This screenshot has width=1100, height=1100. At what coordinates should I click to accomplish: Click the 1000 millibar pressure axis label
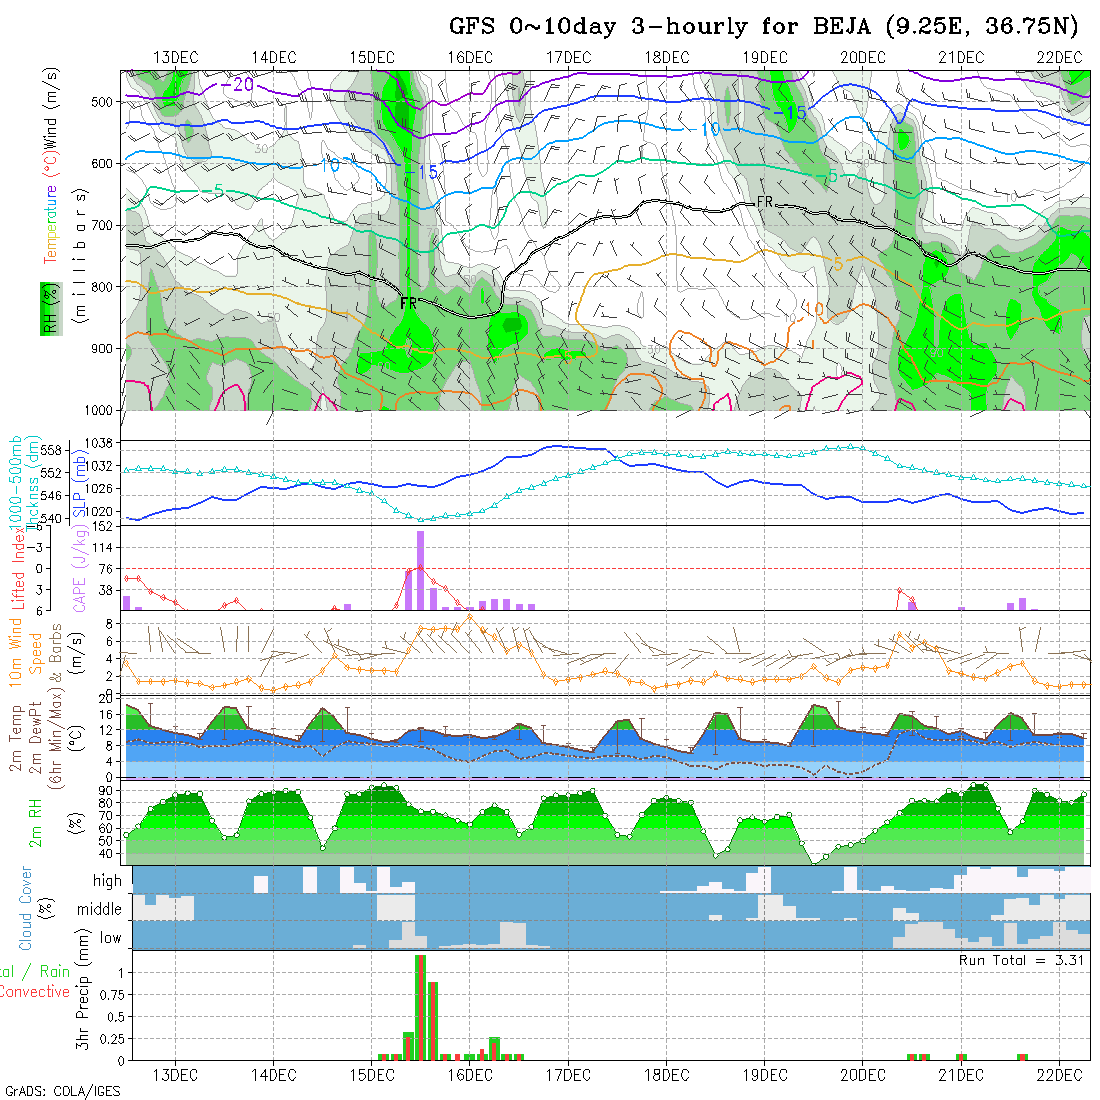(x=102, y=410)
